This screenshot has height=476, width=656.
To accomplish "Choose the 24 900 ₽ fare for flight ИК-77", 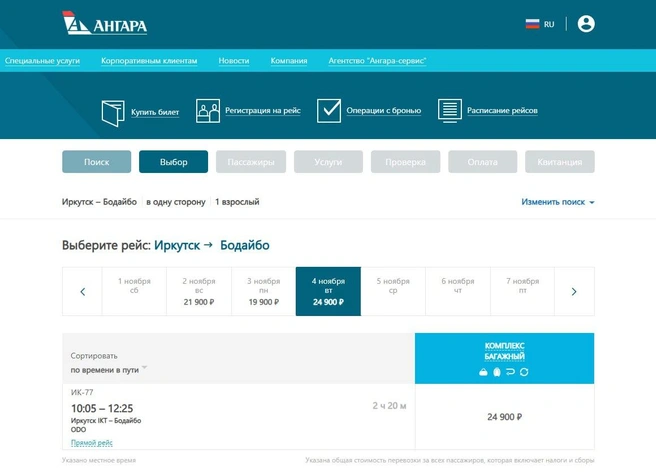I will [x=505, y=417].
